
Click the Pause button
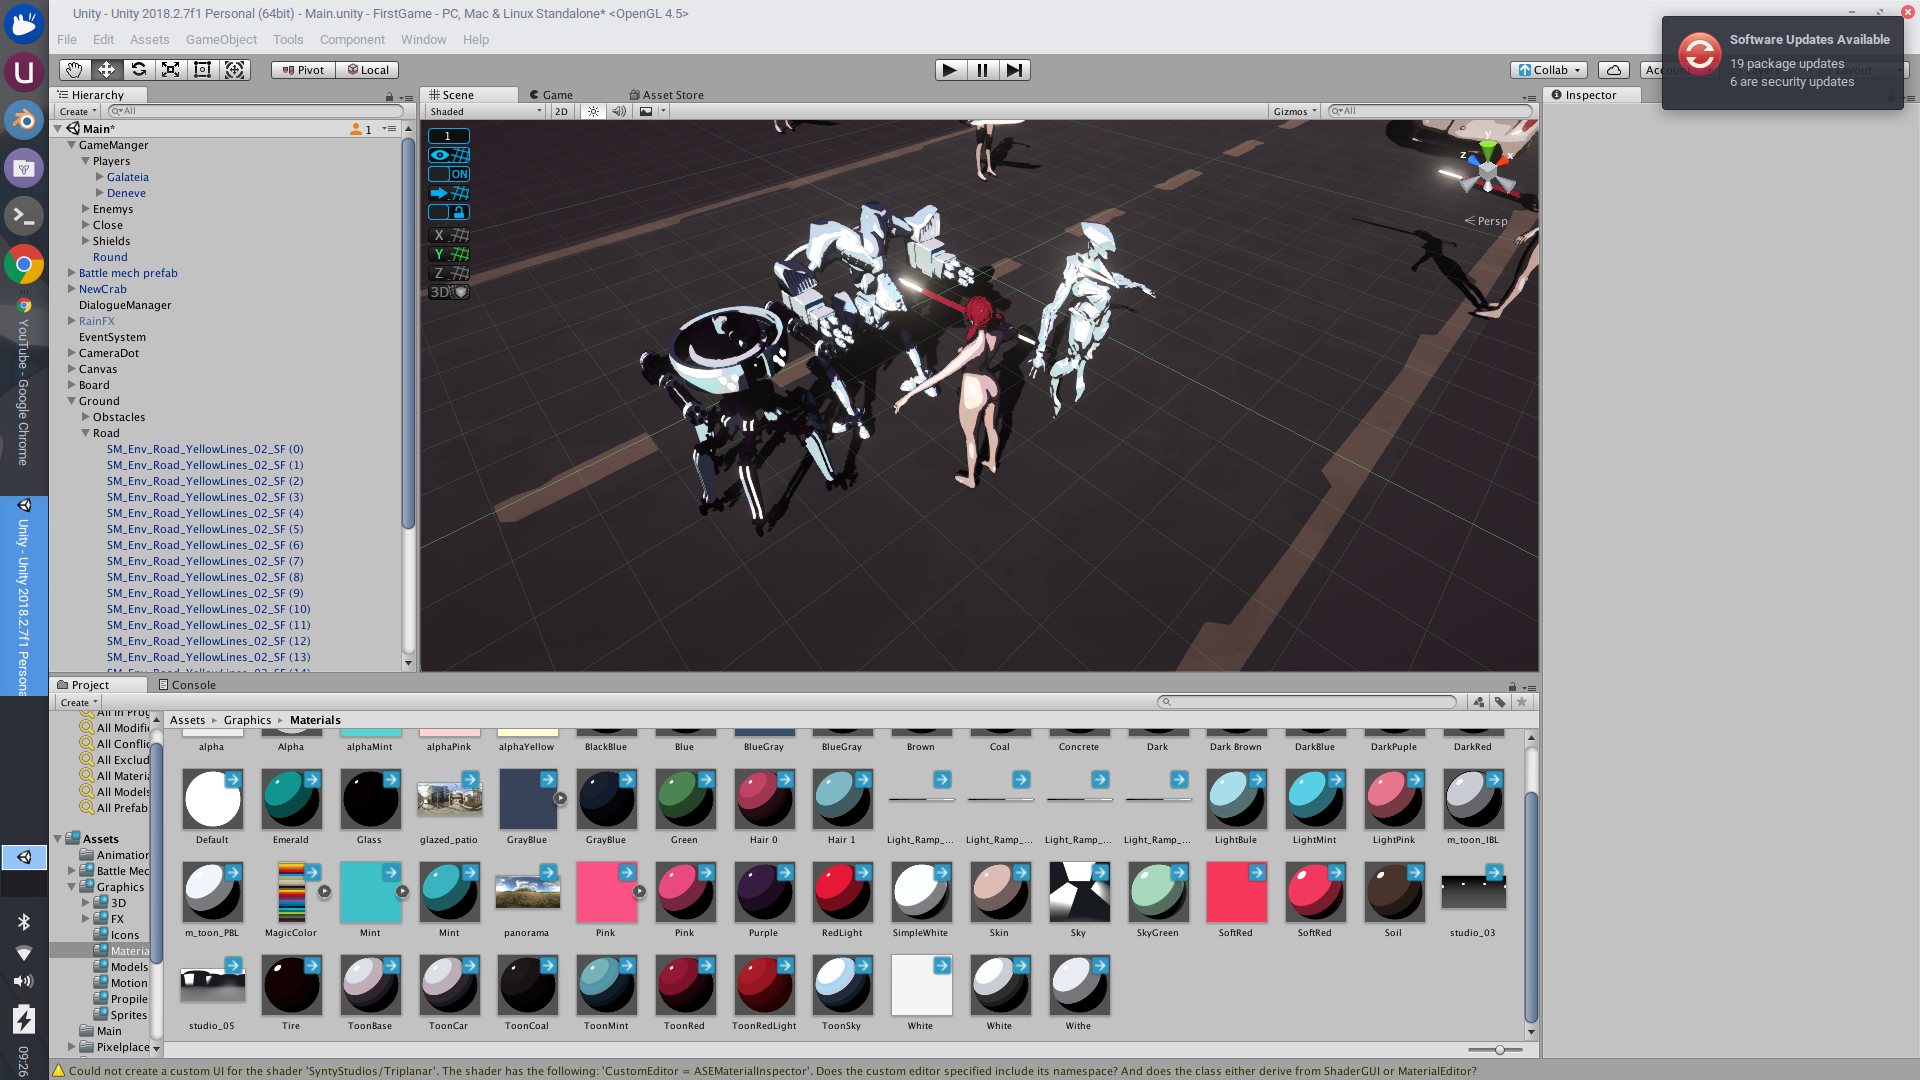click(x=982, y=70)
